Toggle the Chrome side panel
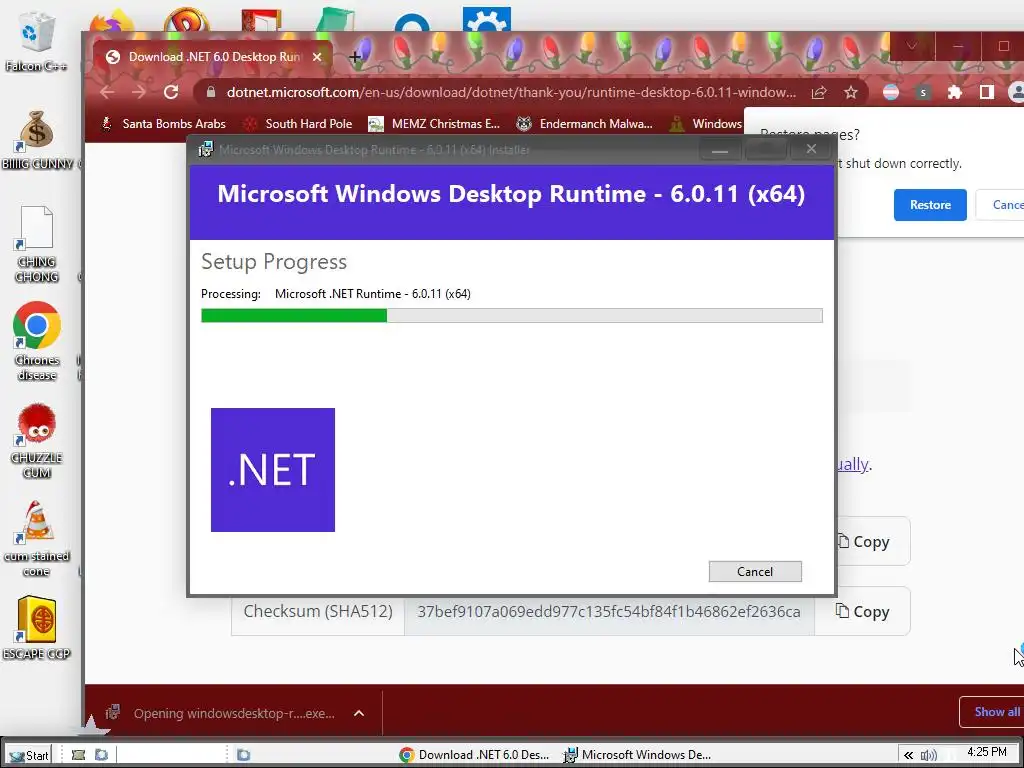The width and height of the screenshot is (1024, 768). click(x=987, y=92)
